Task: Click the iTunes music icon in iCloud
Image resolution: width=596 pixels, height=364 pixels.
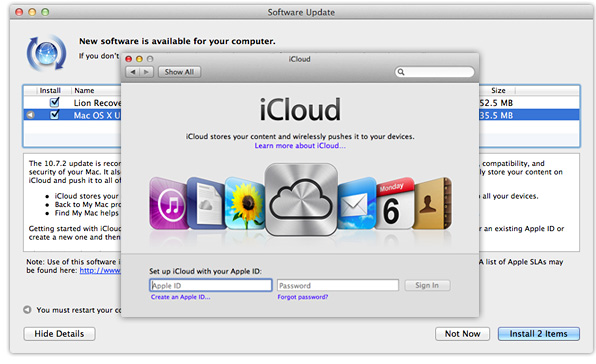Action: (169, 204)
